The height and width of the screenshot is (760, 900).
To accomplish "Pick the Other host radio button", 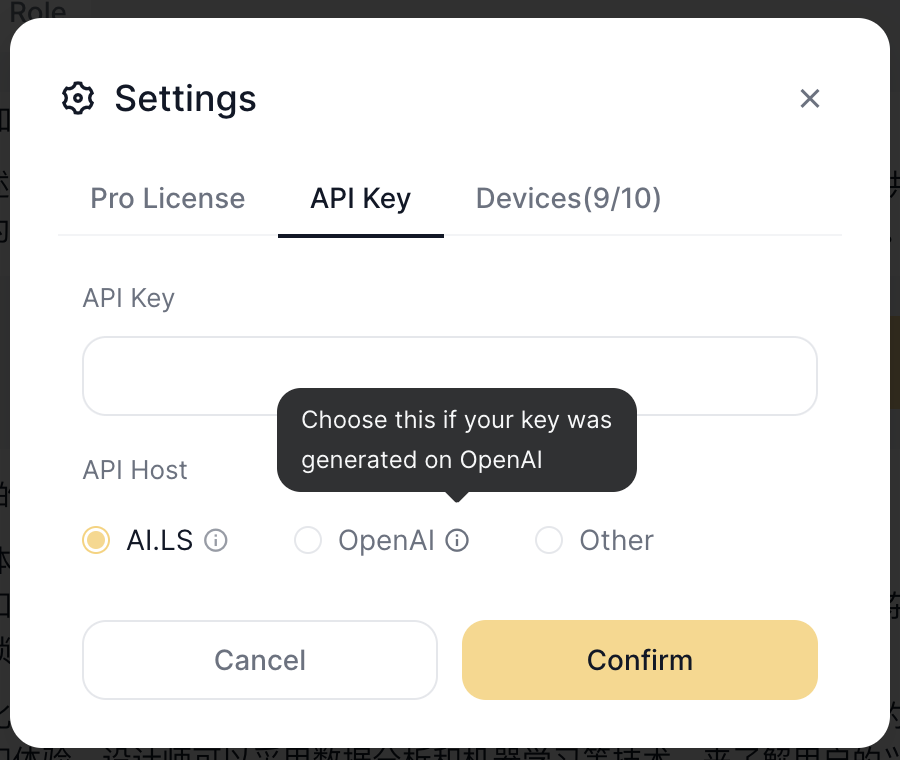I will (549, 541).
